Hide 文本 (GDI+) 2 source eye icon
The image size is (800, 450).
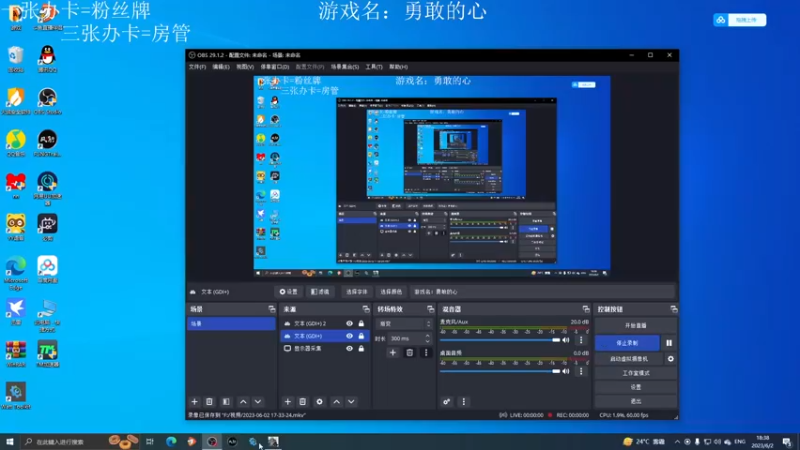coord(349,323)
